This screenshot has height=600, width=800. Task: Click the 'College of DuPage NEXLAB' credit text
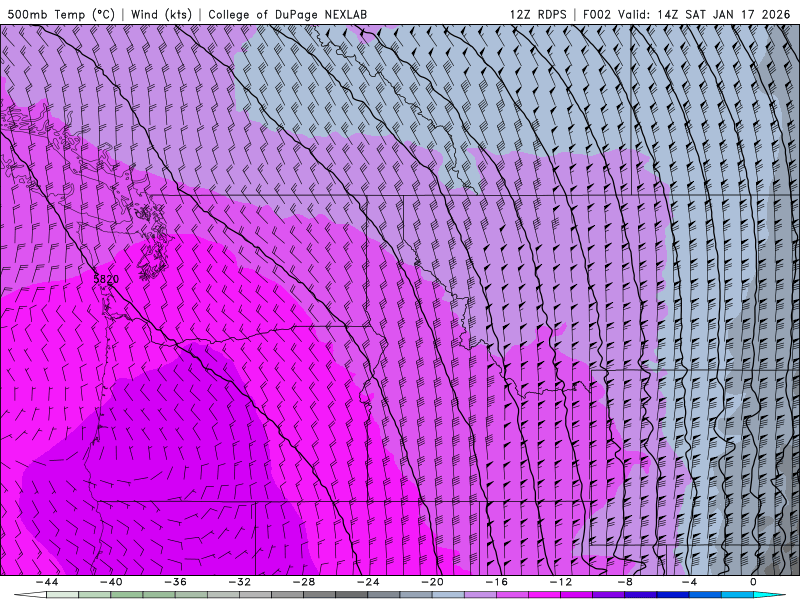click(x=287, y=14)
